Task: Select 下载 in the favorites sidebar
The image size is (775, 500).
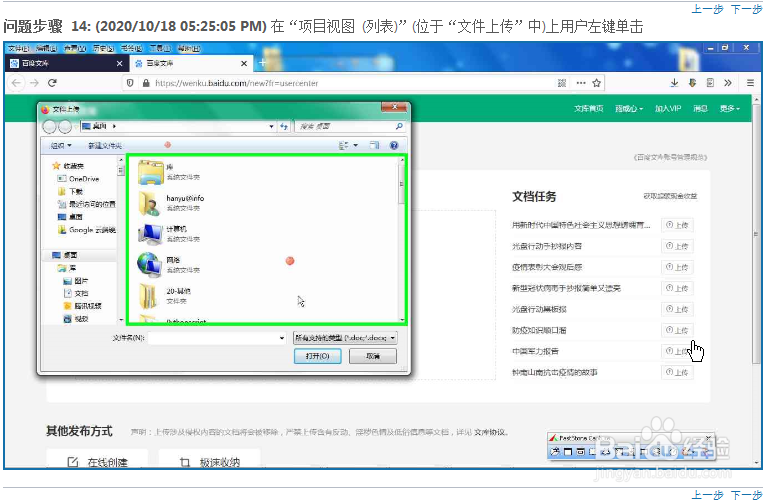Action: [71, 191]
